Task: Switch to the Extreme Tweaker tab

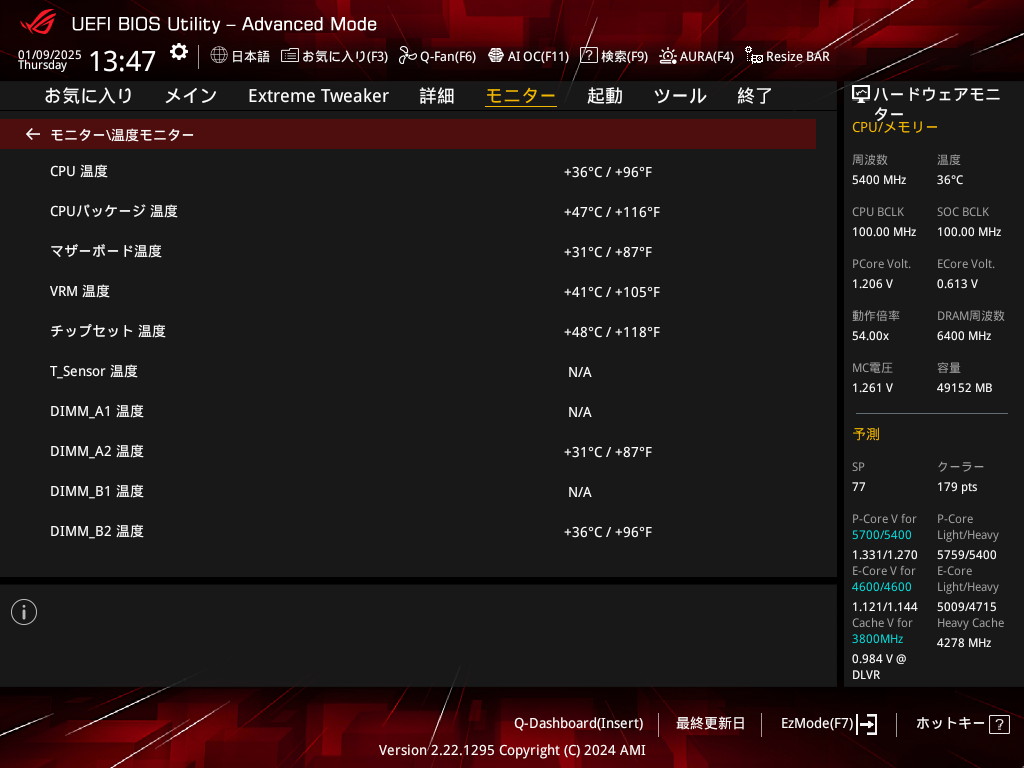Action: tap(318, 96)
